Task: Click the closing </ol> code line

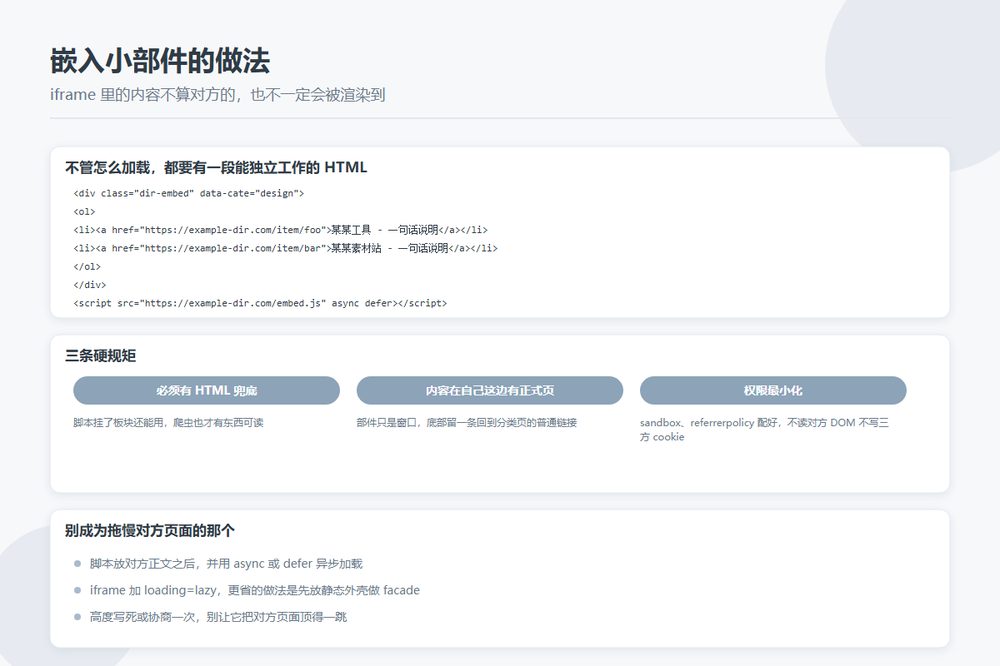Action: pyautogui.click(x=87, y=267)
